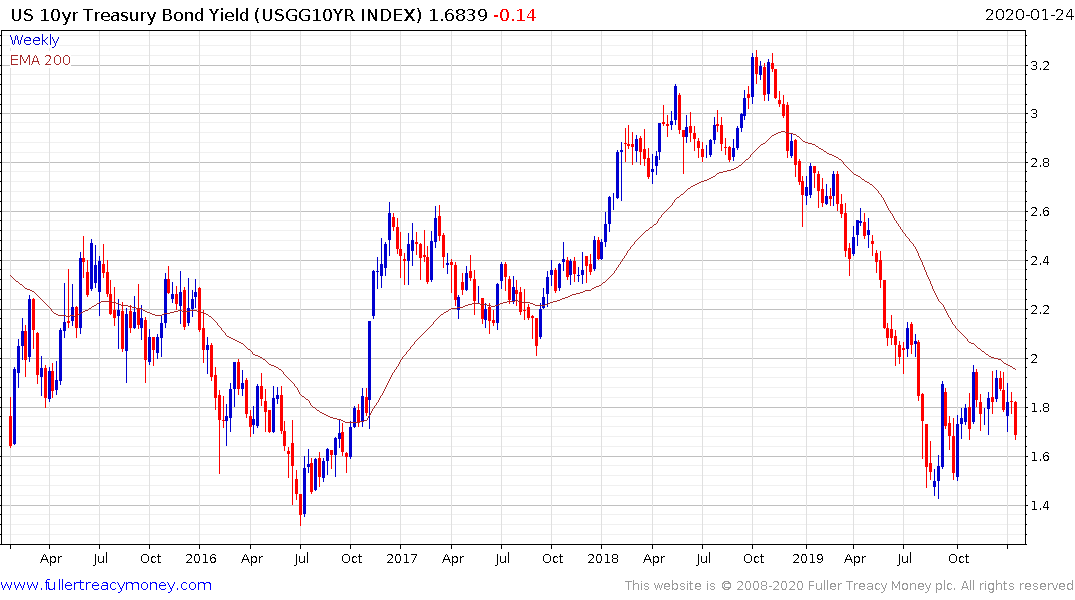Open the www.fullertreacymoney.com link
This screenshot has width=1075, height=600.
106,585
